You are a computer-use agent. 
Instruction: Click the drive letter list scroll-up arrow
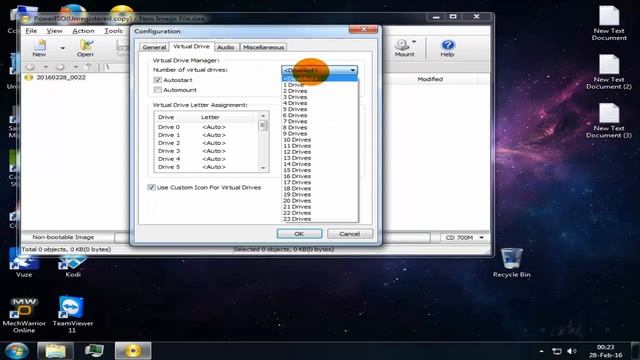pyautogui.click(x=263, y=116)
